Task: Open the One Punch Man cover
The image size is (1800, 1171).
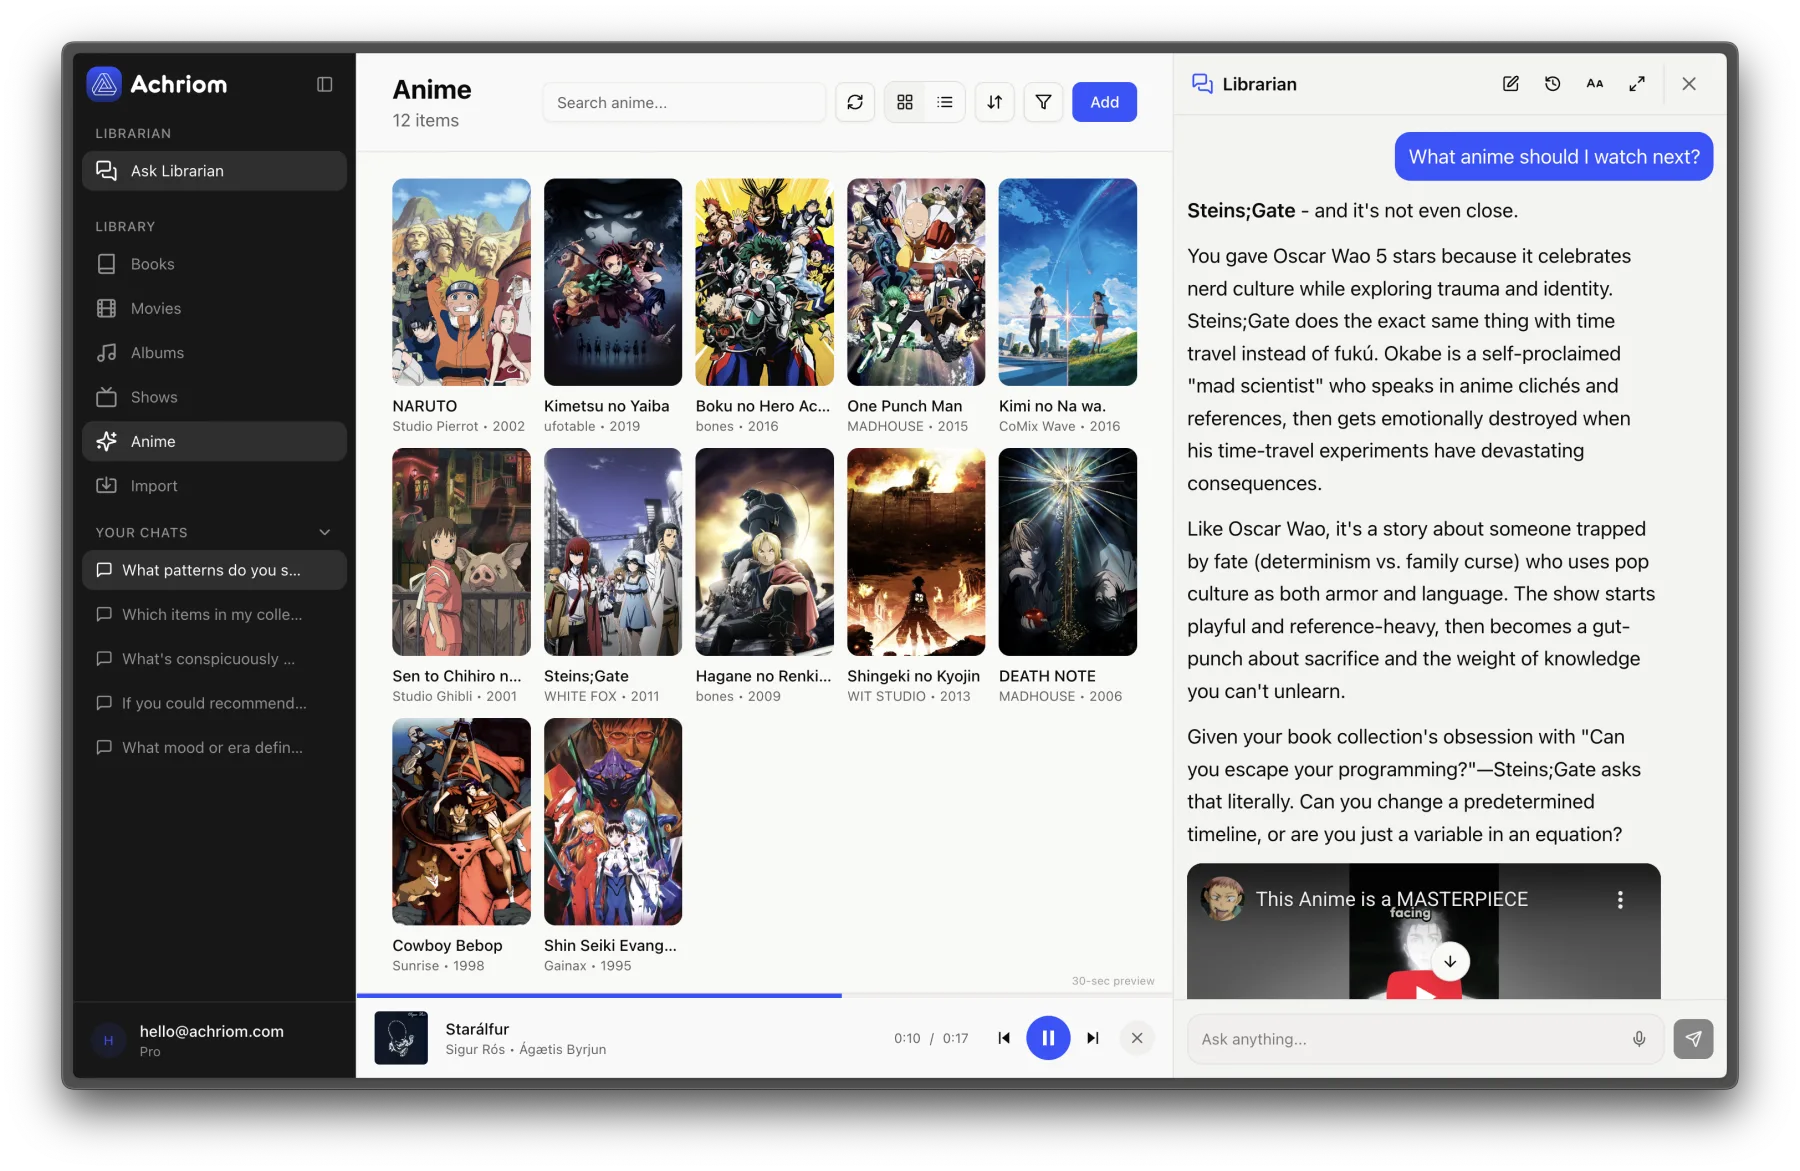Action: click(916, 282)
